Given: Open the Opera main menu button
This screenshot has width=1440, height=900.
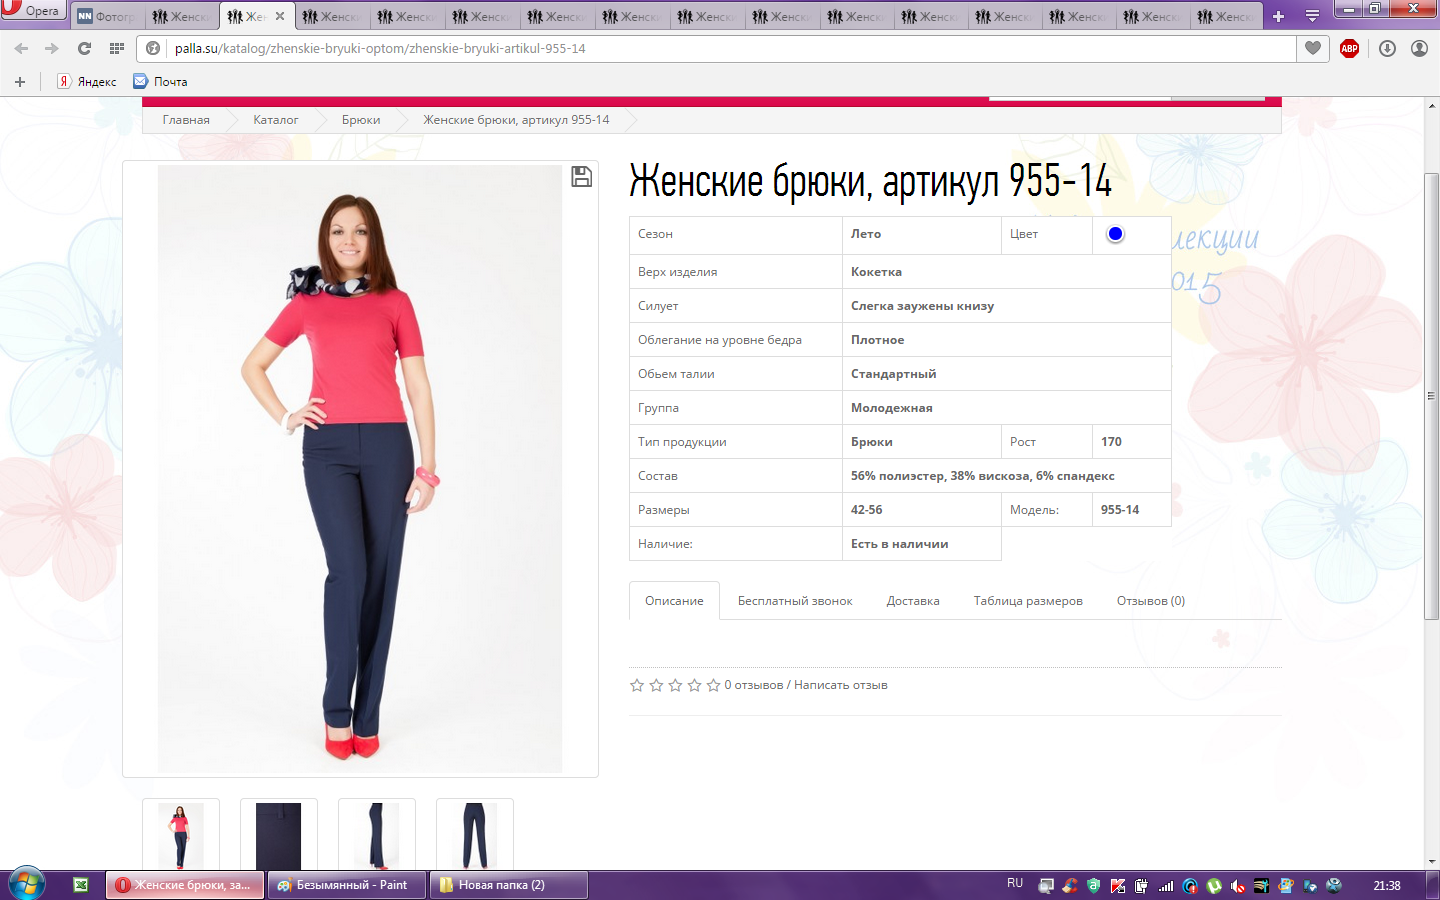Looking at the screenshot, I should click(x=33, y=10).
